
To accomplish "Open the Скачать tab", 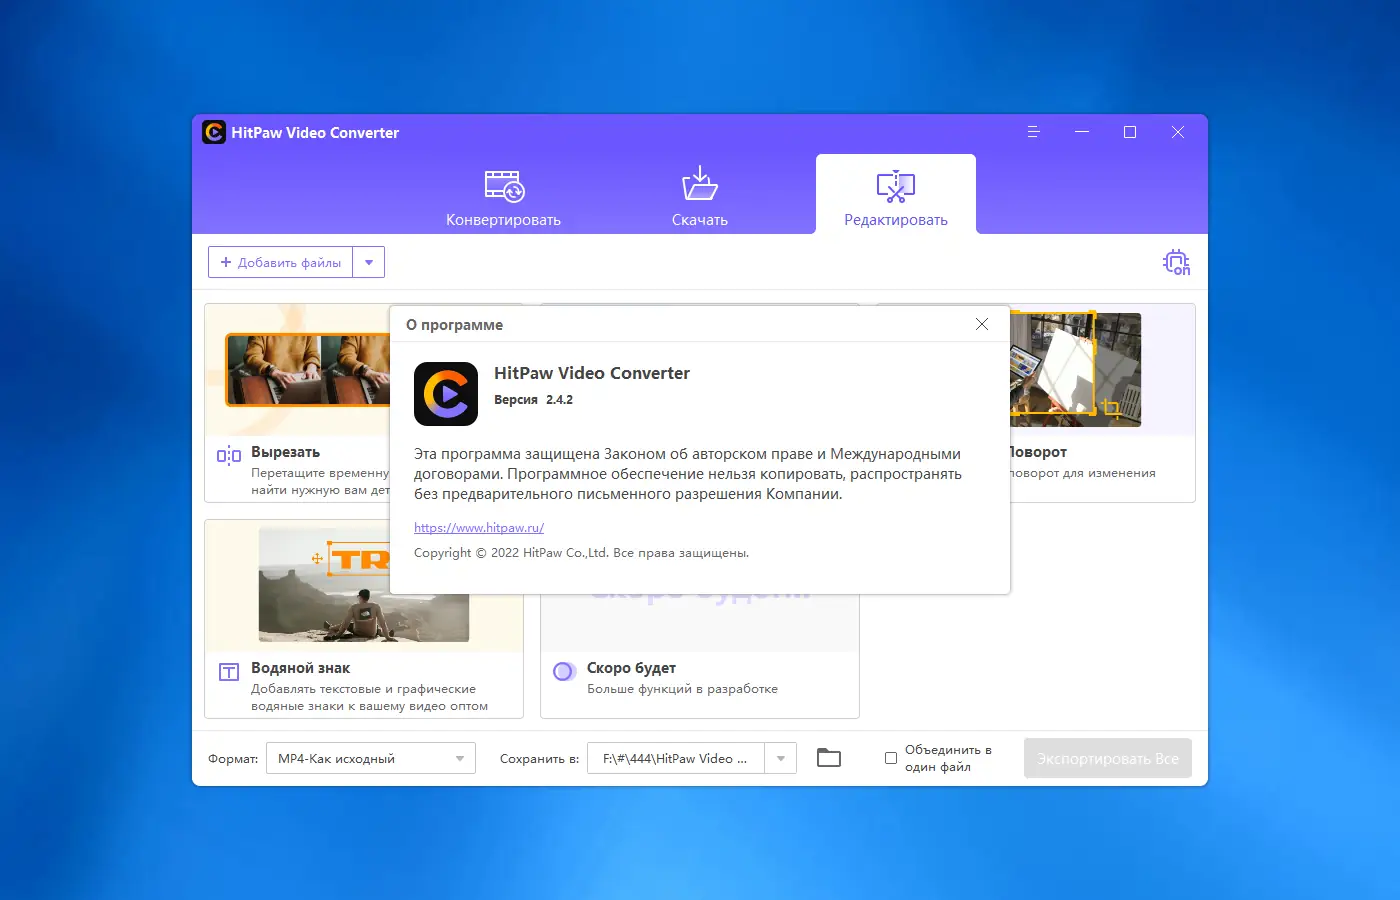I will tap(700, 198).
